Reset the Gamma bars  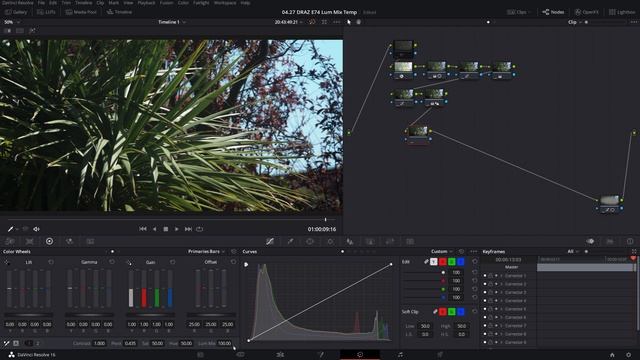click(111, 262)
